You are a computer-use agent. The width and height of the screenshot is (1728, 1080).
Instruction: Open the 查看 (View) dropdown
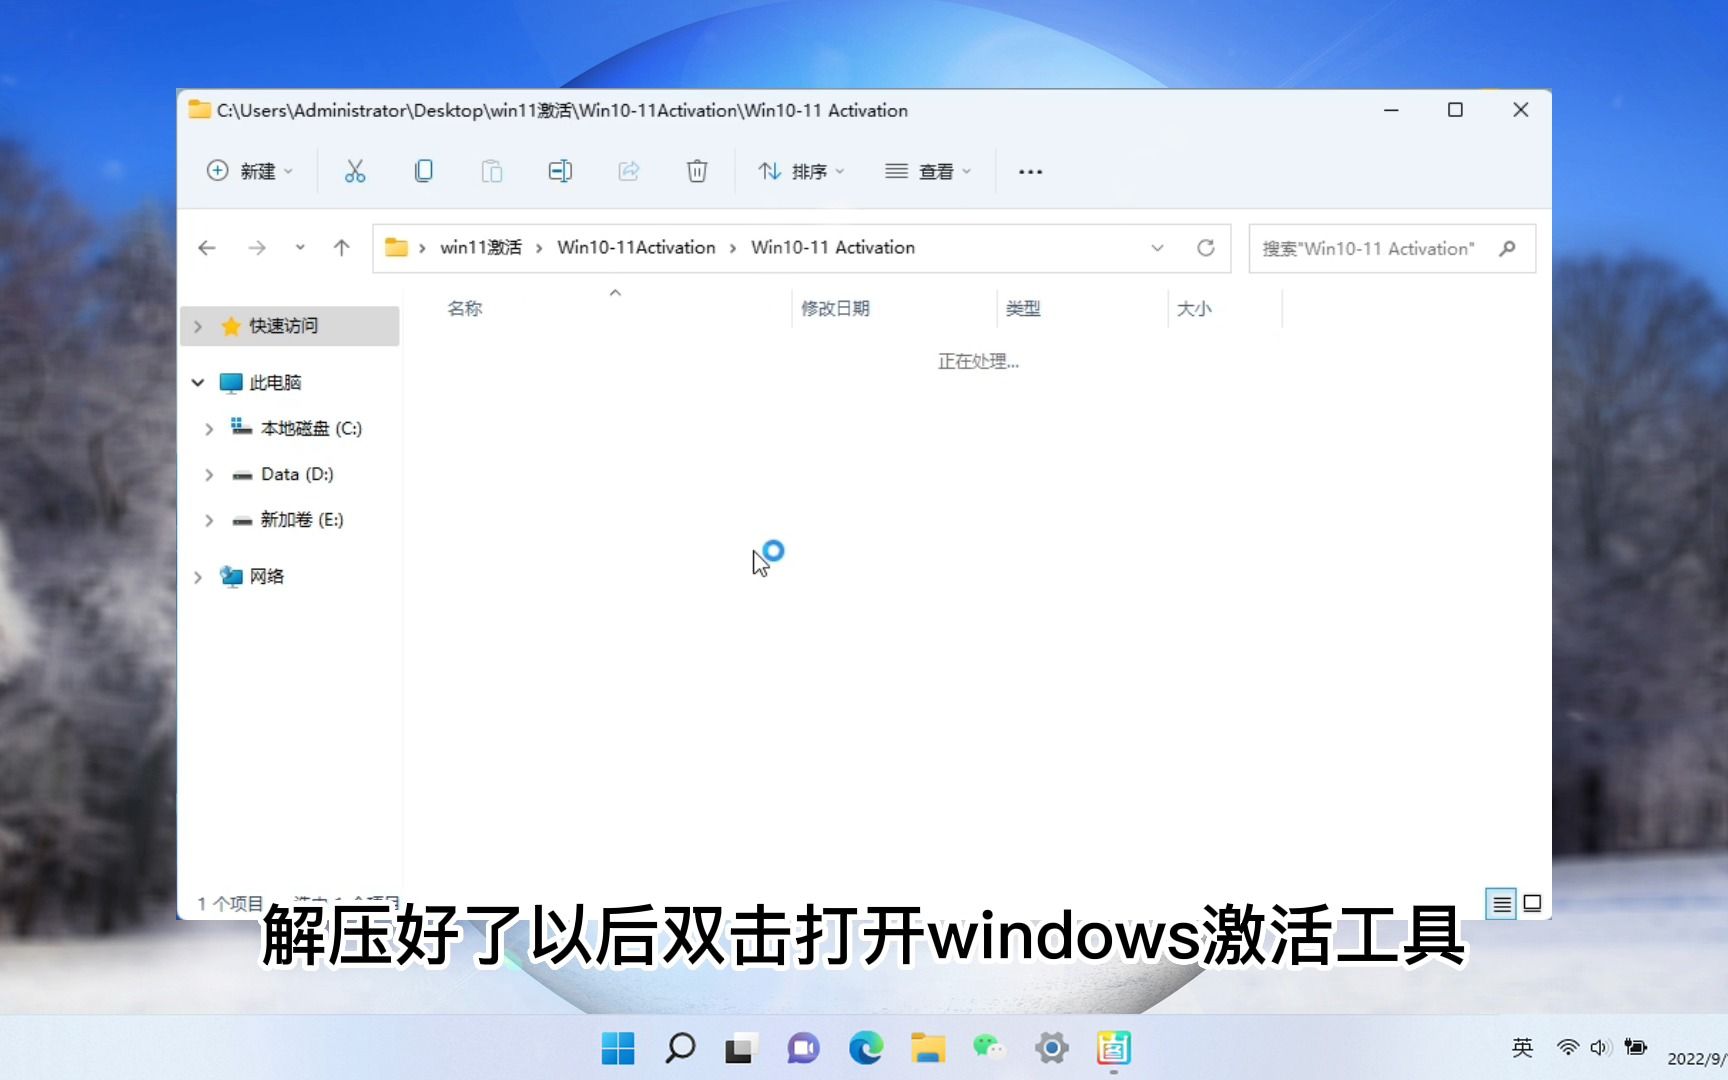[x=929, y=171]
